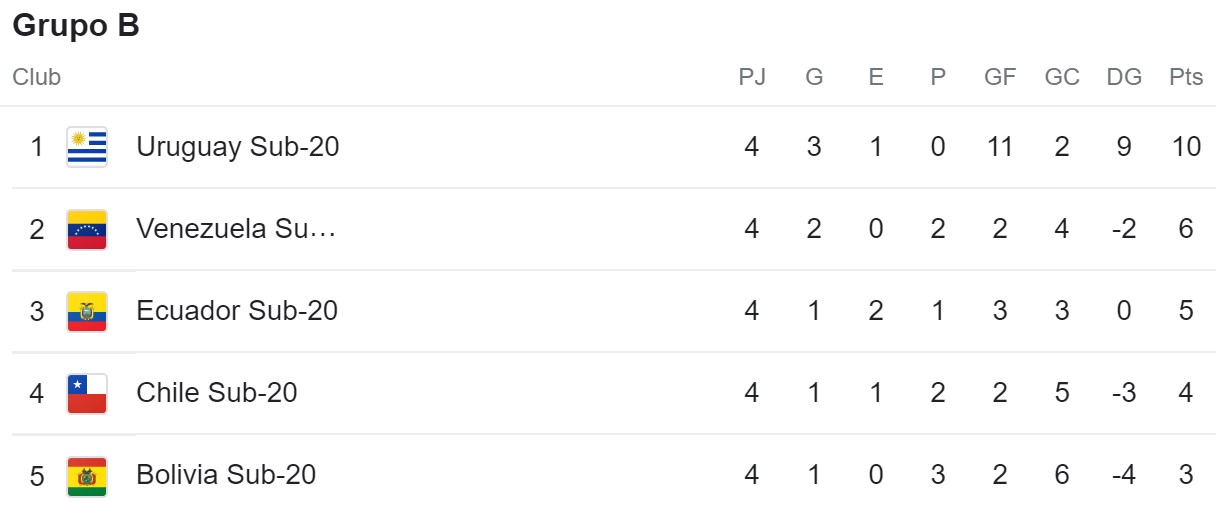Click the Chile flag icon
The image size is (1216, 529).
[x=87, y=393]
